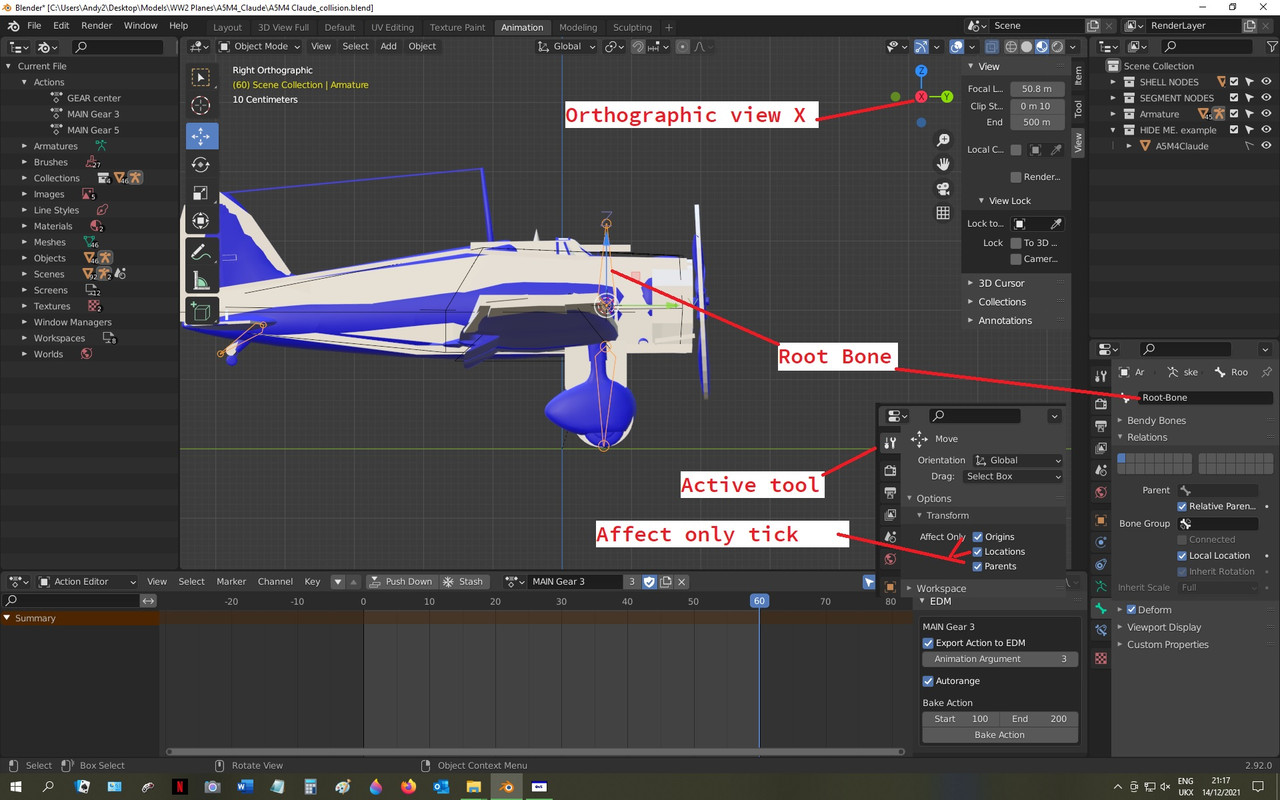
Task: Disable Export Action to EDM
Action: pyautogui.click(x=928, y=643)
